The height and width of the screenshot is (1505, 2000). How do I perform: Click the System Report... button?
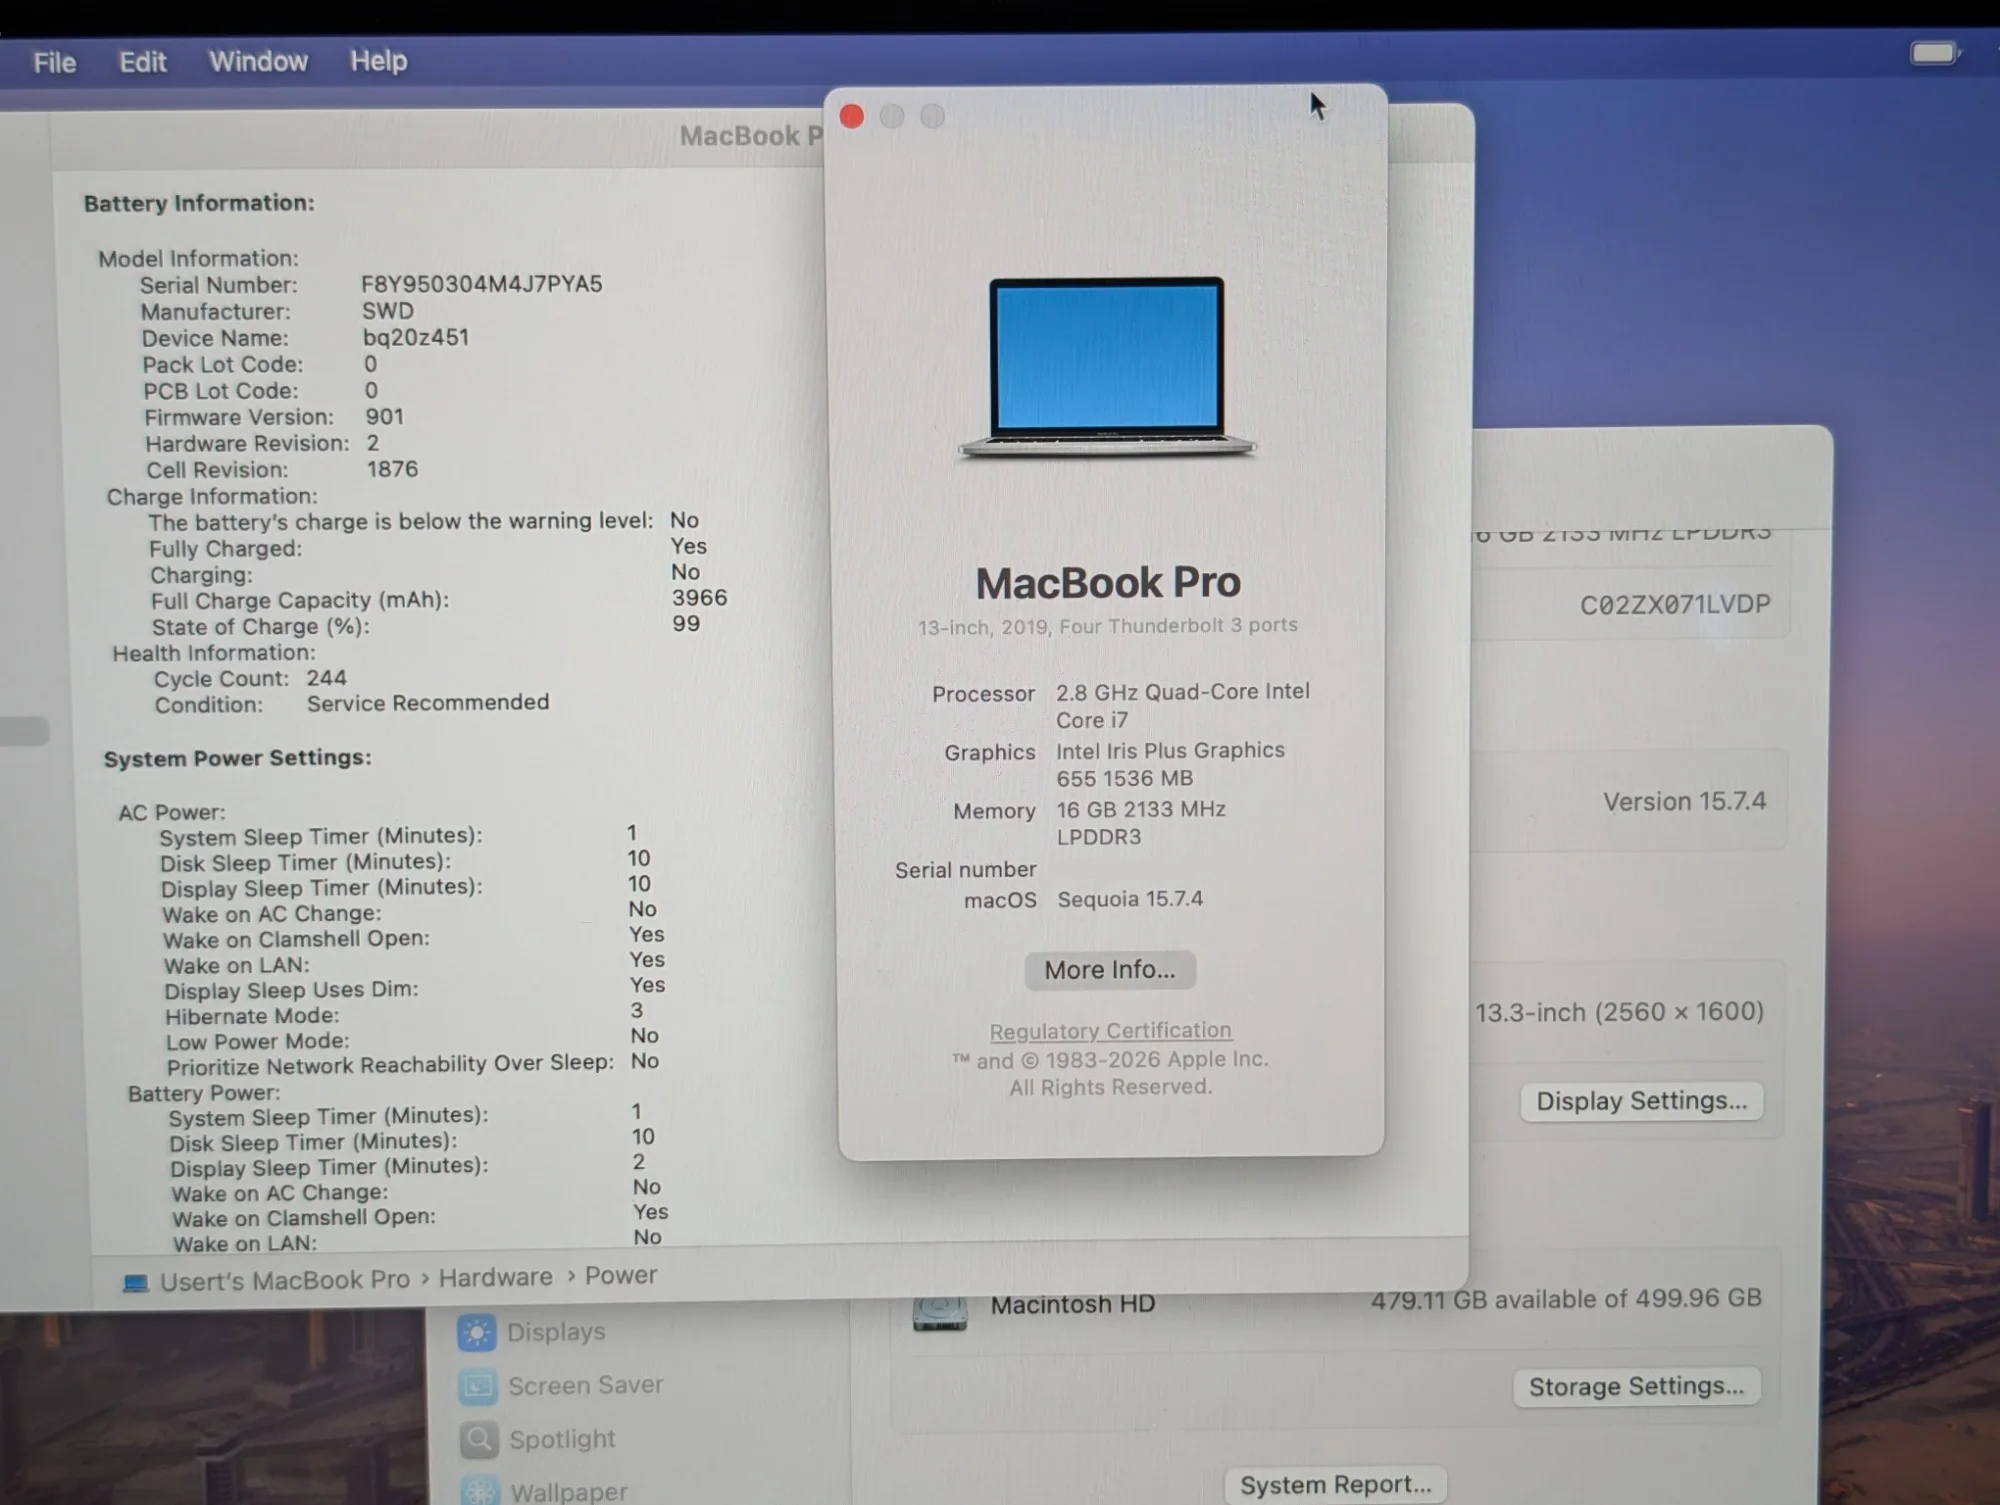pyautogui.click(x=1335, y=1485)
